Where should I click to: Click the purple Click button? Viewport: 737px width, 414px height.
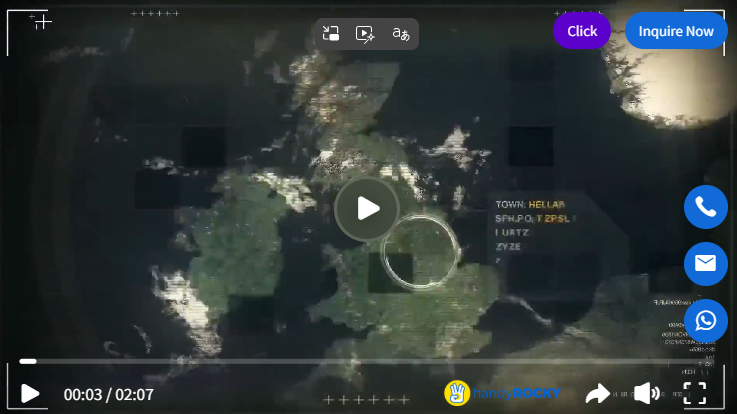pyautogui.click(x=582, y=31)
